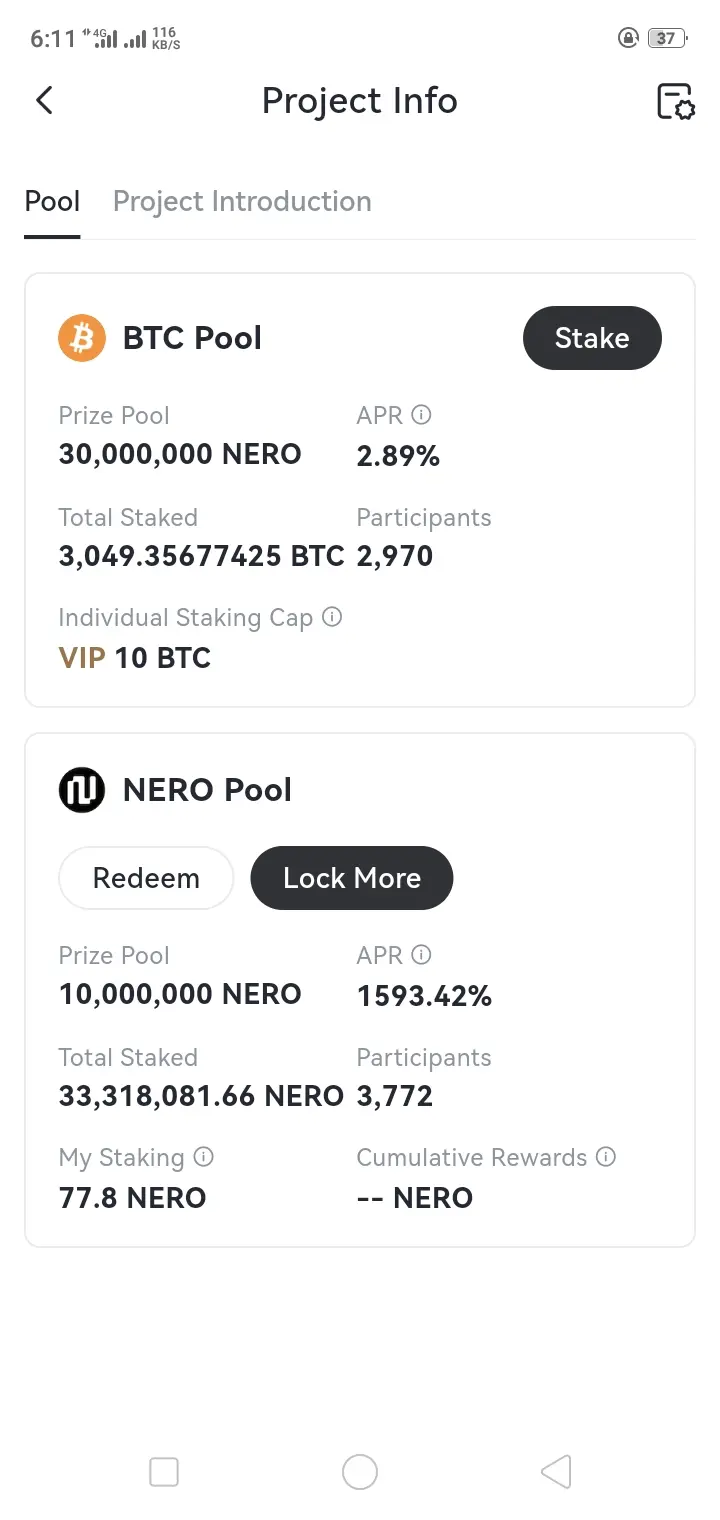Switch to the Pool tab

(52, 202)
